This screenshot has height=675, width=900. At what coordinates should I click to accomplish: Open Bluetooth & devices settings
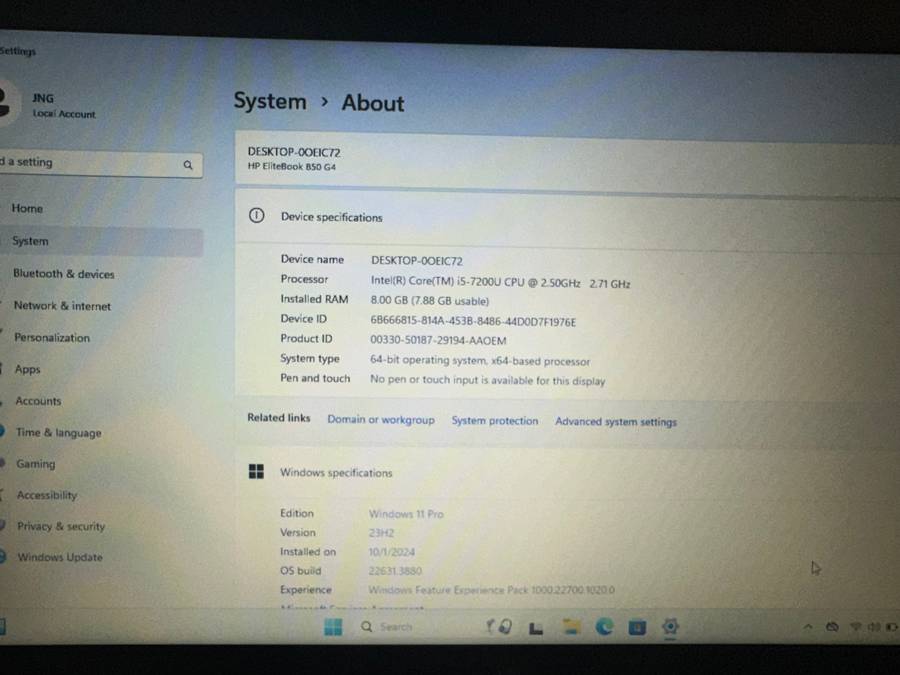coord(62,273)
